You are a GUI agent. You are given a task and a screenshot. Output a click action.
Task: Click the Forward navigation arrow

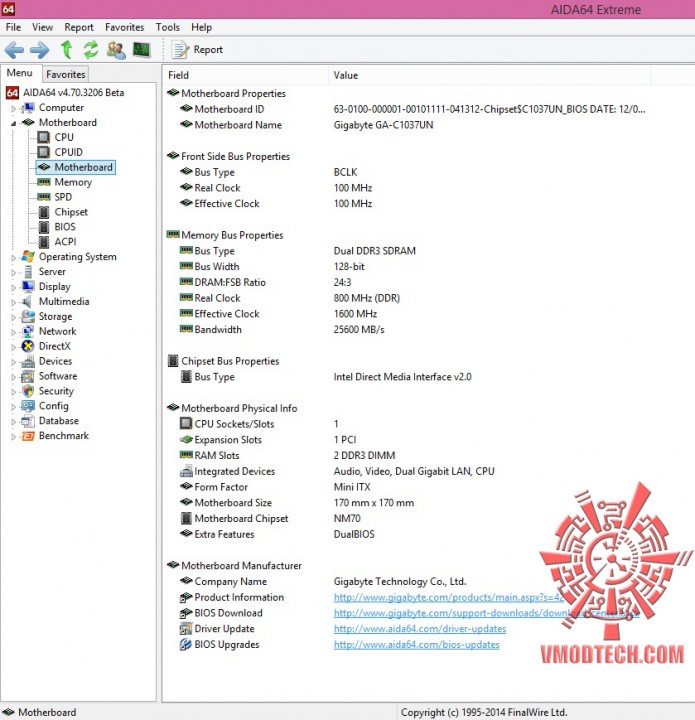pyautogui.click(x=39, y=50)
